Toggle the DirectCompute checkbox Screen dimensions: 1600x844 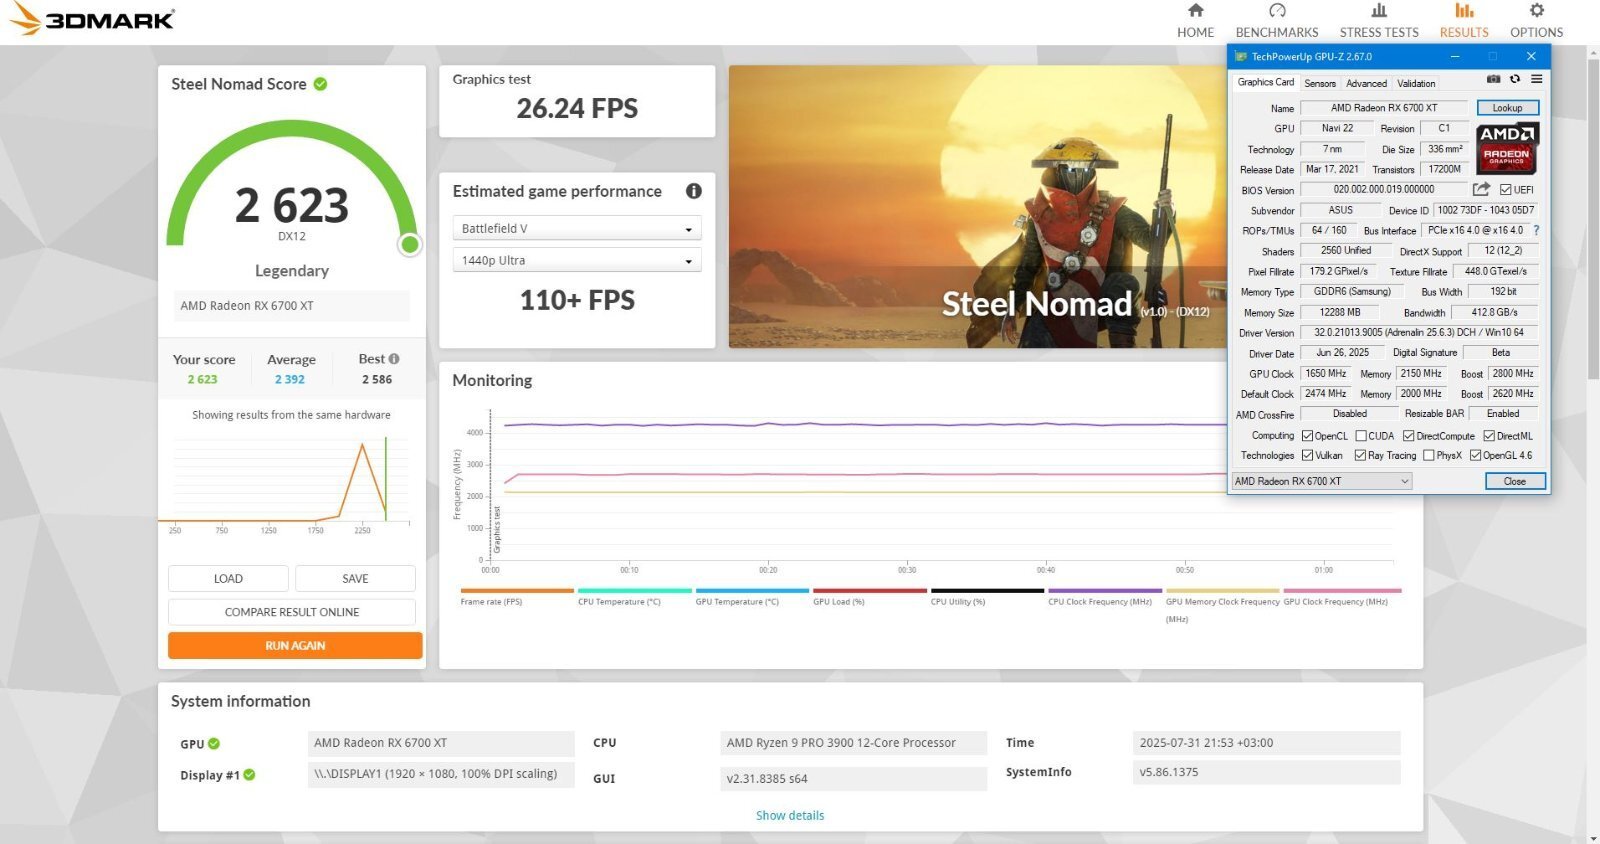(1408, 436)
